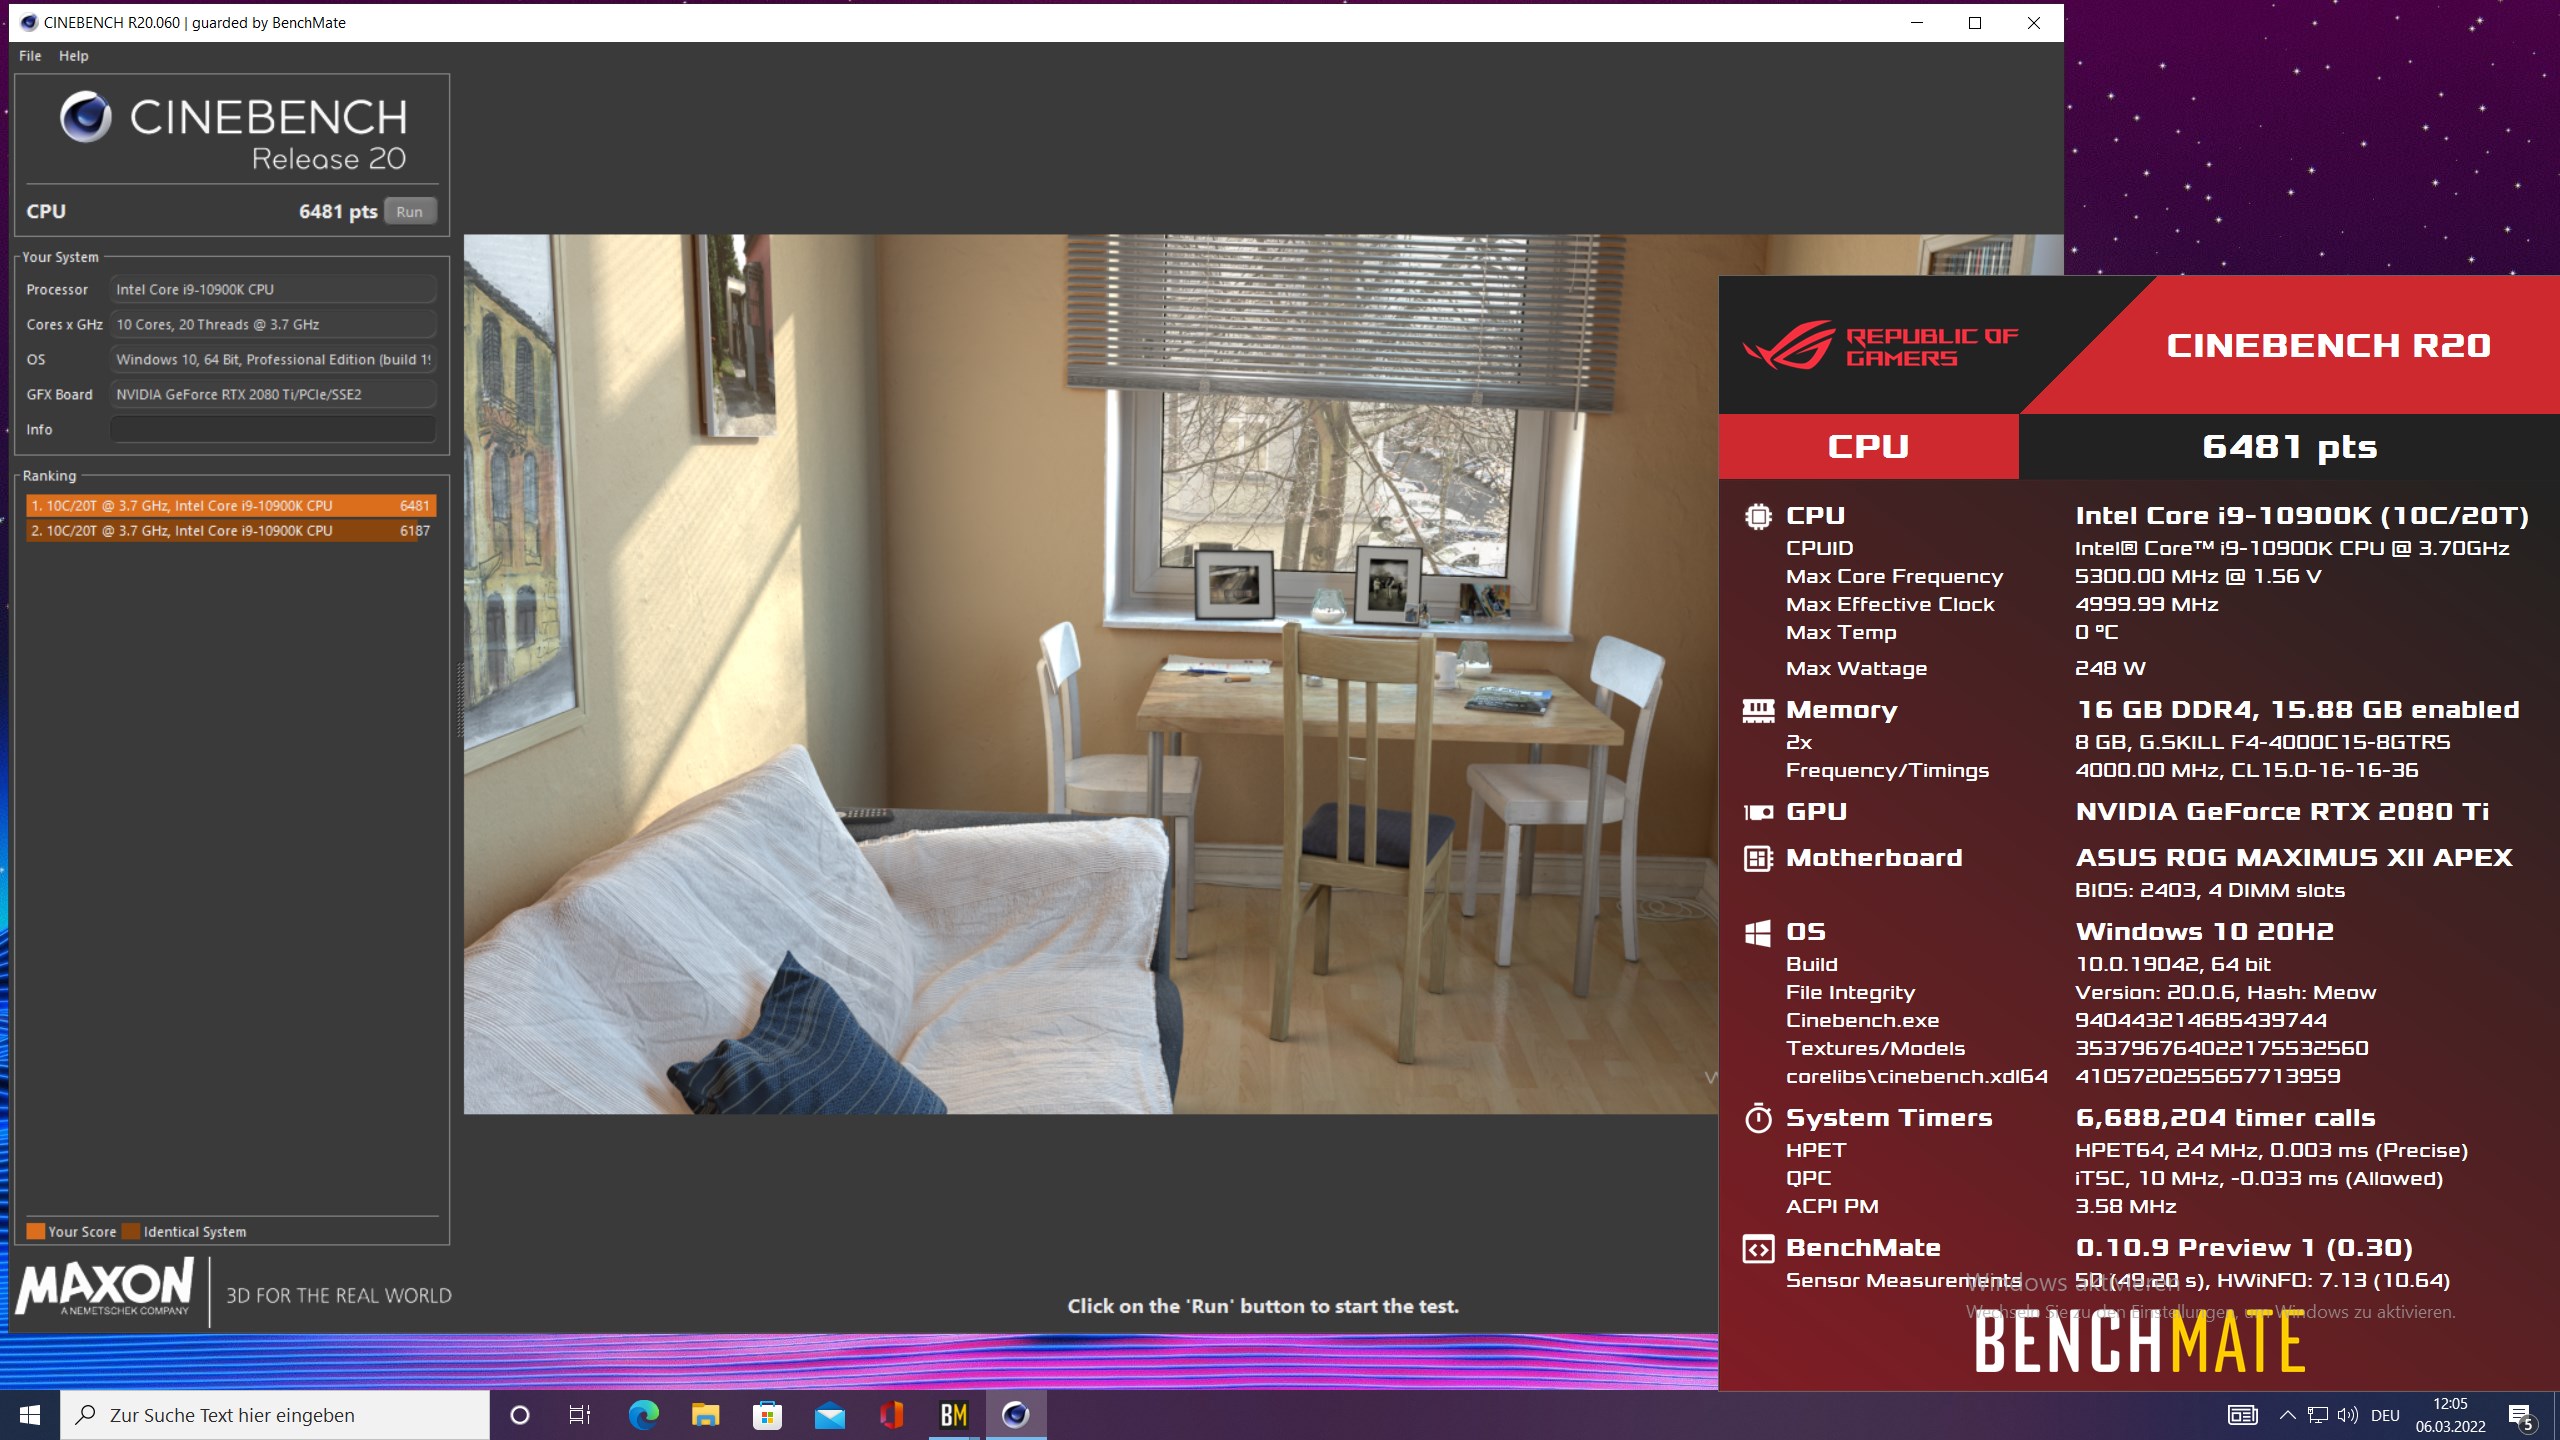2560x1440 pixels.
Task: Open the volume tray icon
Action: coord(2348,1415)
